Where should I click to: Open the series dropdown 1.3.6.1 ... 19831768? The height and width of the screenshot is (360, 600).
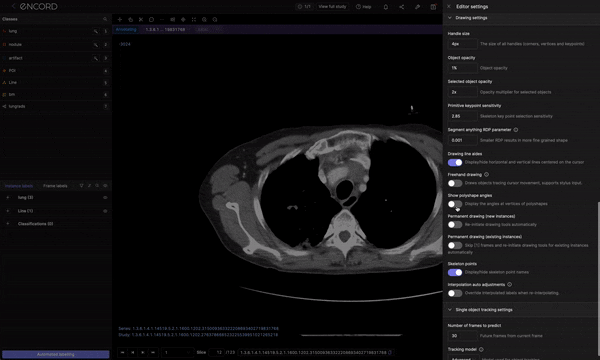click(x=167, y=29)
